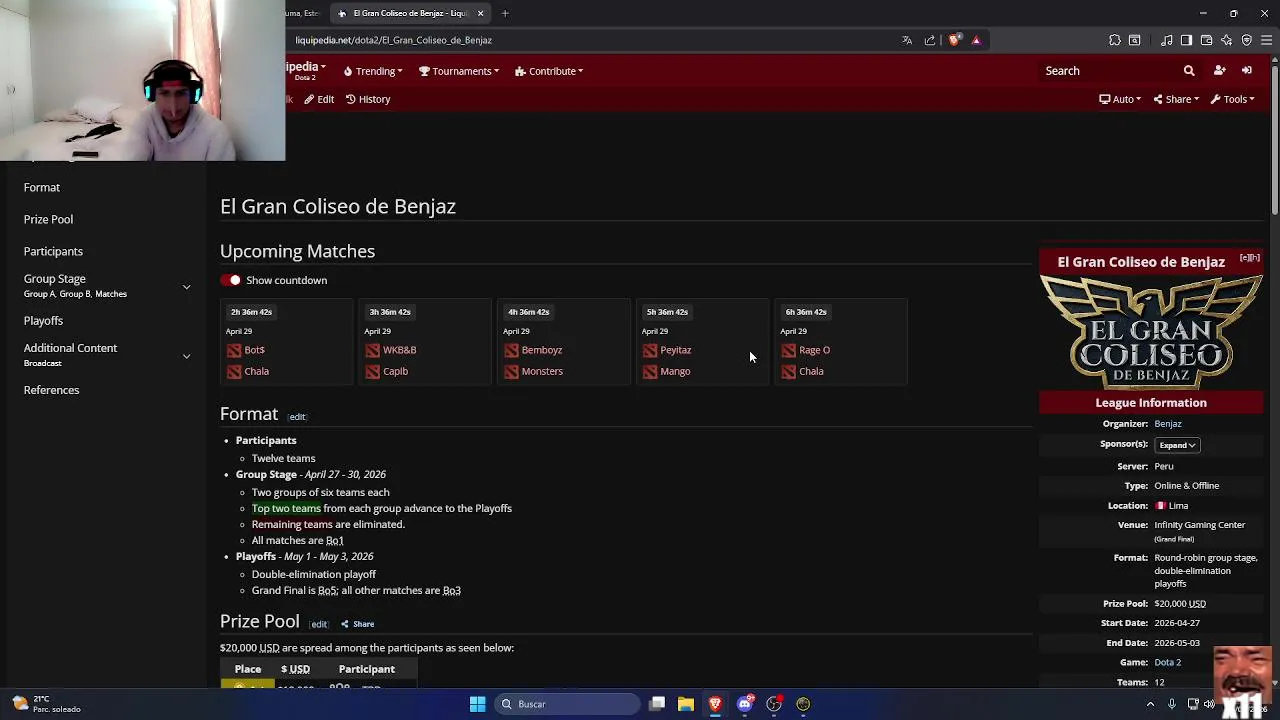Close the El Gran Coliseo de Benjaz tab
Viewport: 1280px width, 720px height.
tap(480, 13)
